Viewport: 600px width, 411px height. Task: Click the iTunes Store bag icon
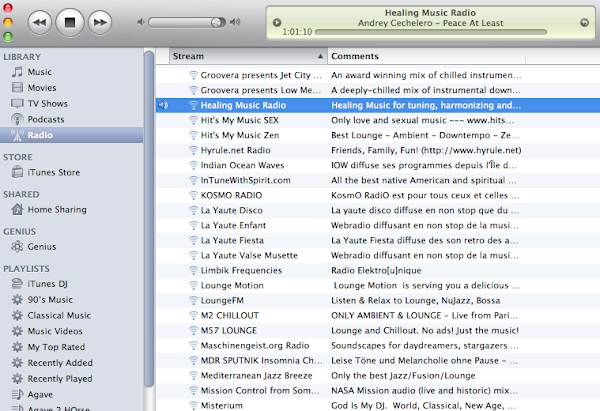pyautogui.click(x=17, y=172)
